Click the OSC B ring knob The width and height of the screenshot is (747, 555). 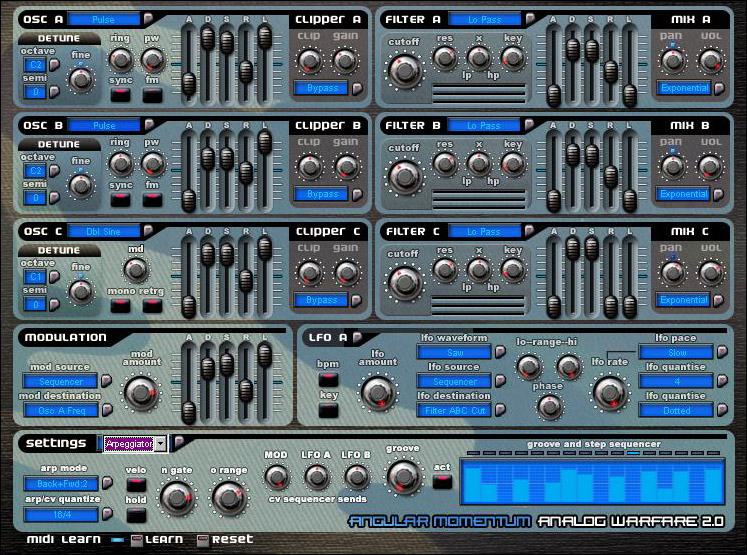121,164
